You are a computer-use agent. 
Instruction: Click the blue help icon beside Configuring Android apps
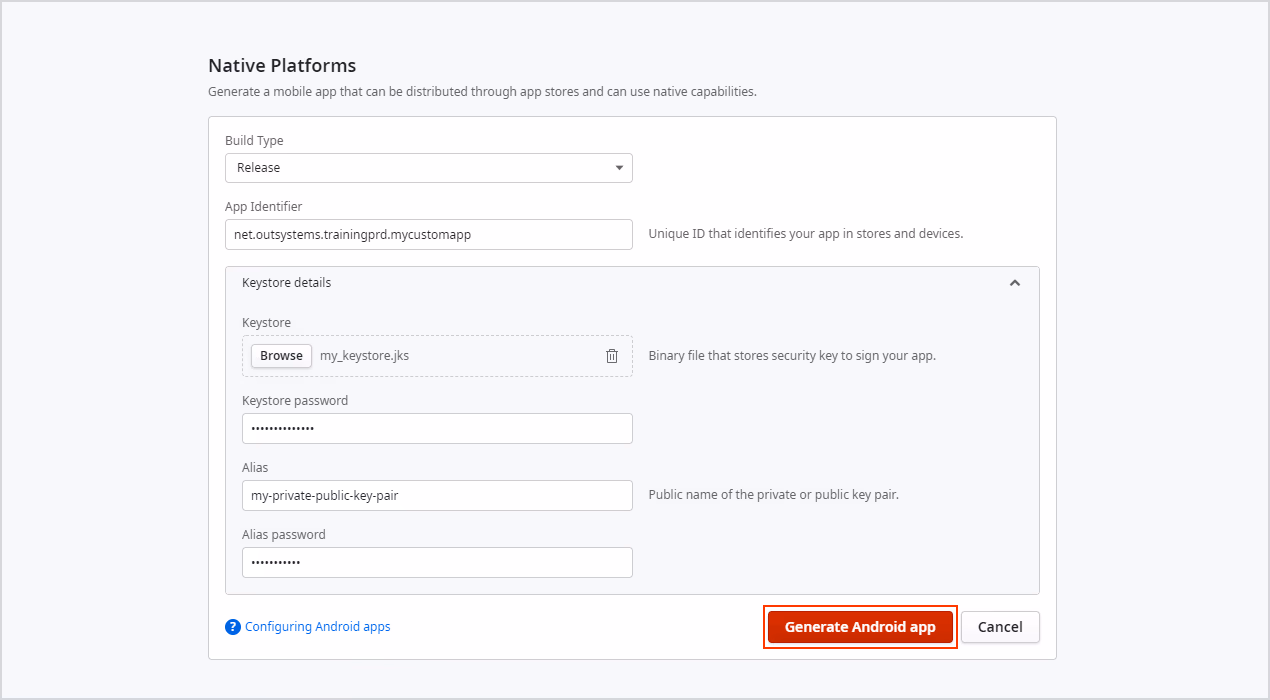click(232, 626)
